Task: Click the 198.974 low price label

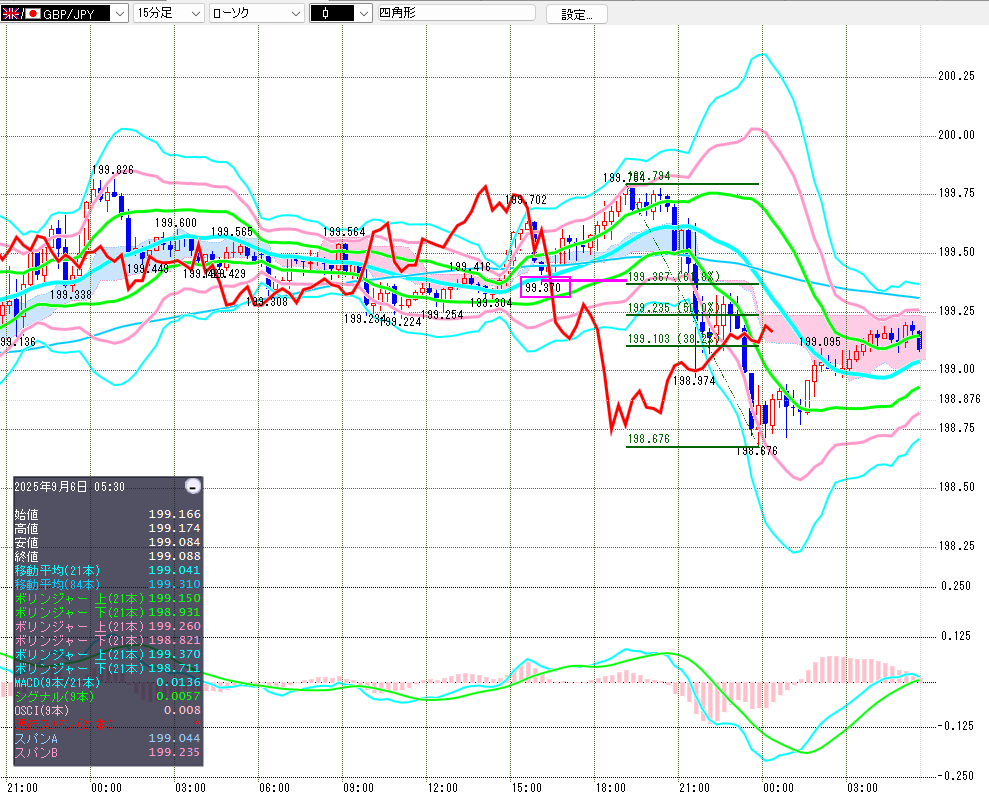Action: (694, 380)
